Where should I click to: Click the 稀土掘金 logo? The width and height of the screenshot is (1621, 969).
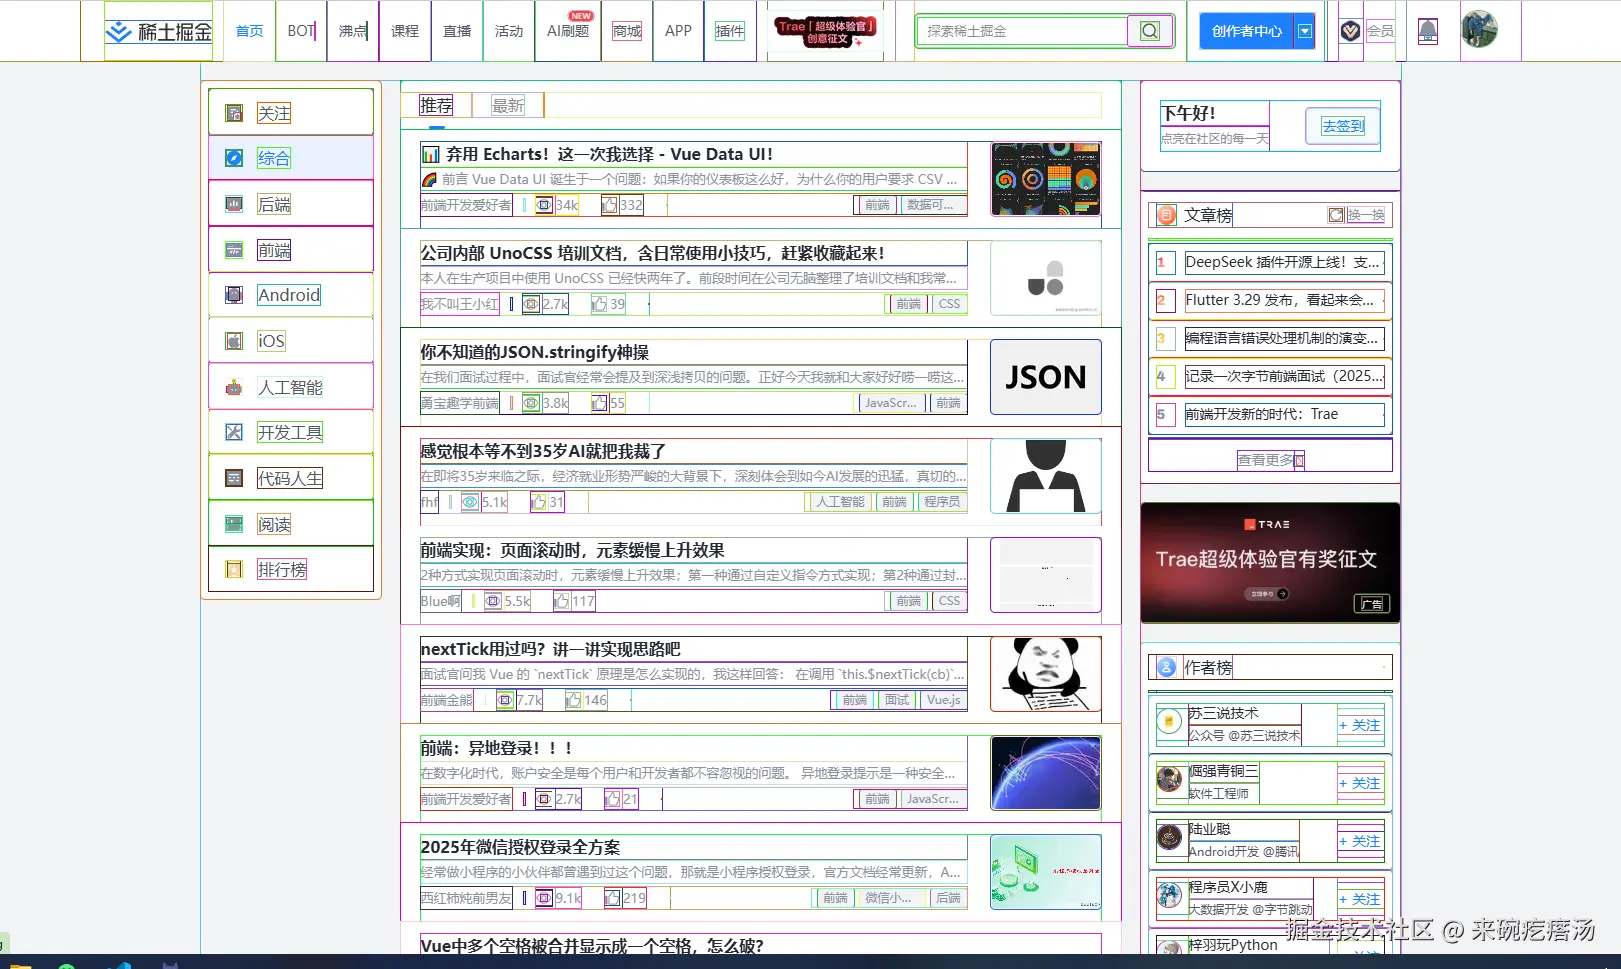[159, 31]
